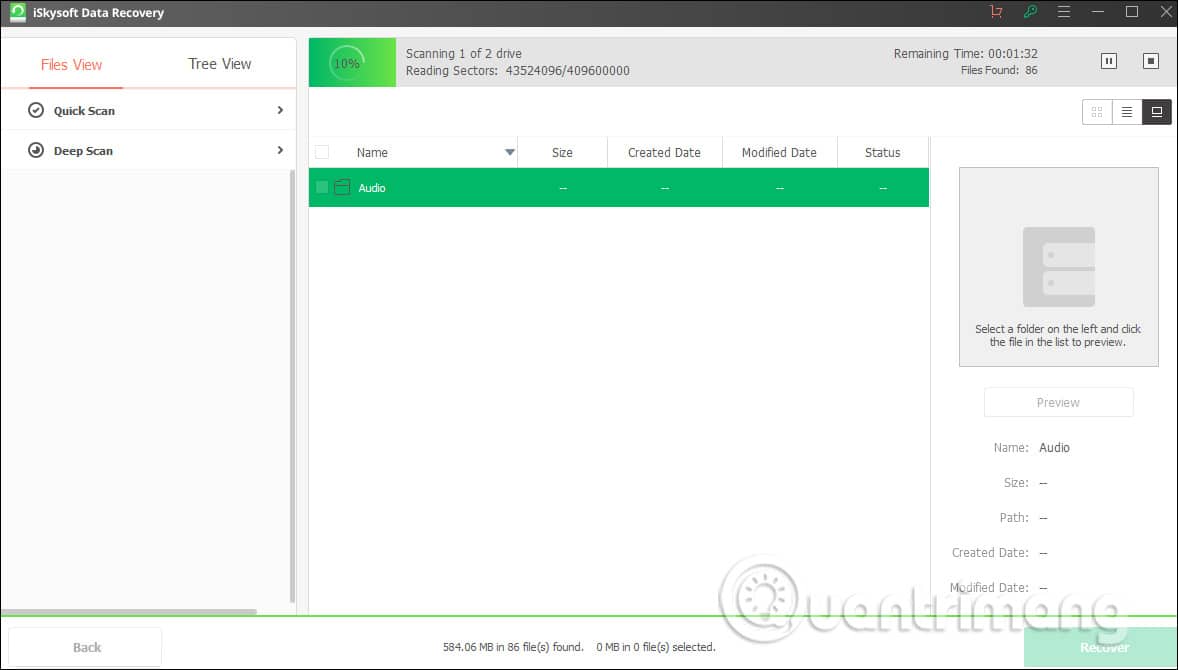Screen dimensions: 1178x670
Task: Select the Audio row name
Action: 372,188
